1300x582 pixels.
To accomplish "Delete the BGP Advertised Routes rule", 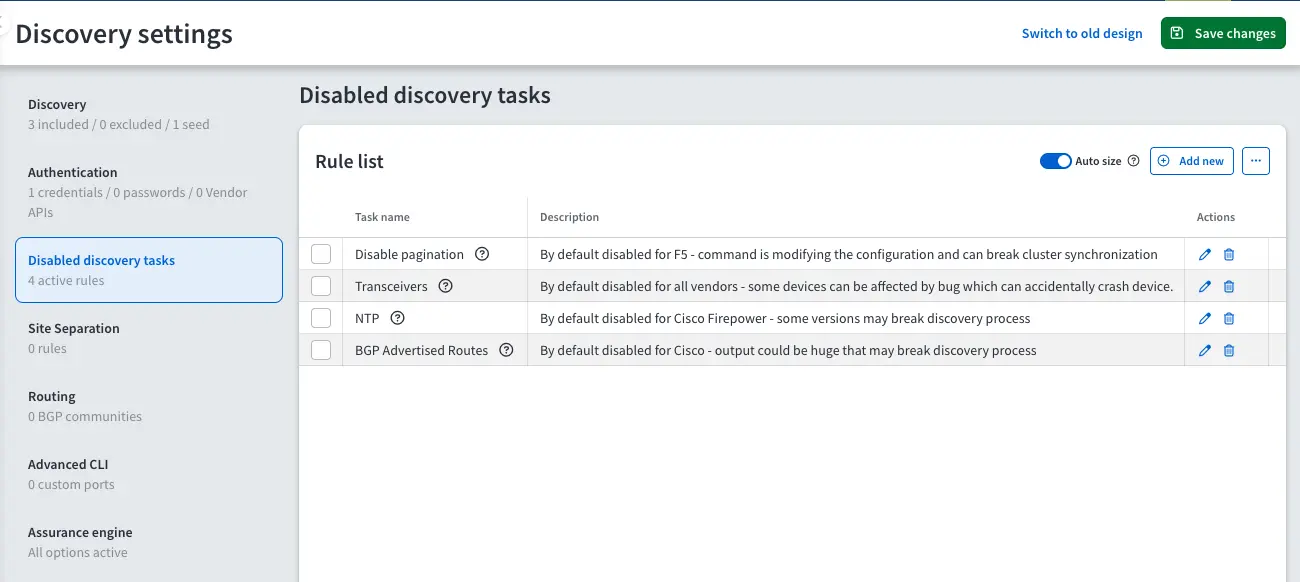I will (1229, 351).
